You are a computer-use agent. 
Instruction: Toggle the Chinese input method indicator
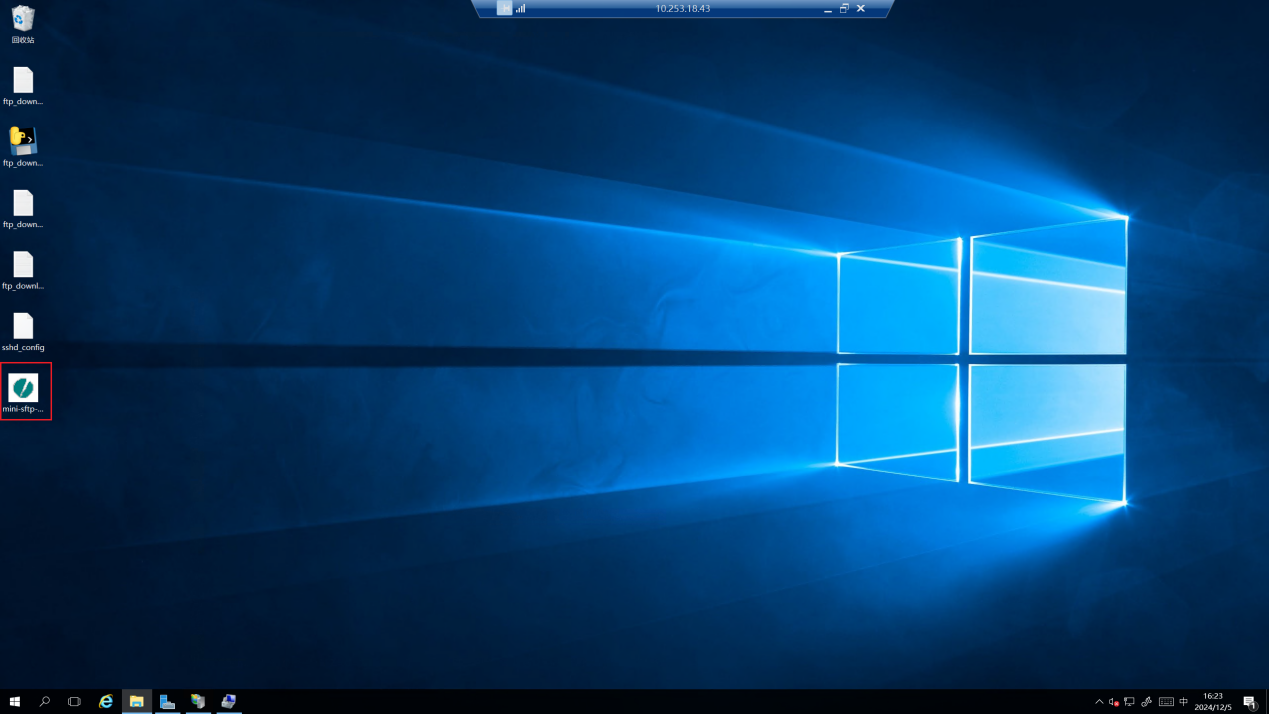pyautogui.click(x=1184, y=702)
